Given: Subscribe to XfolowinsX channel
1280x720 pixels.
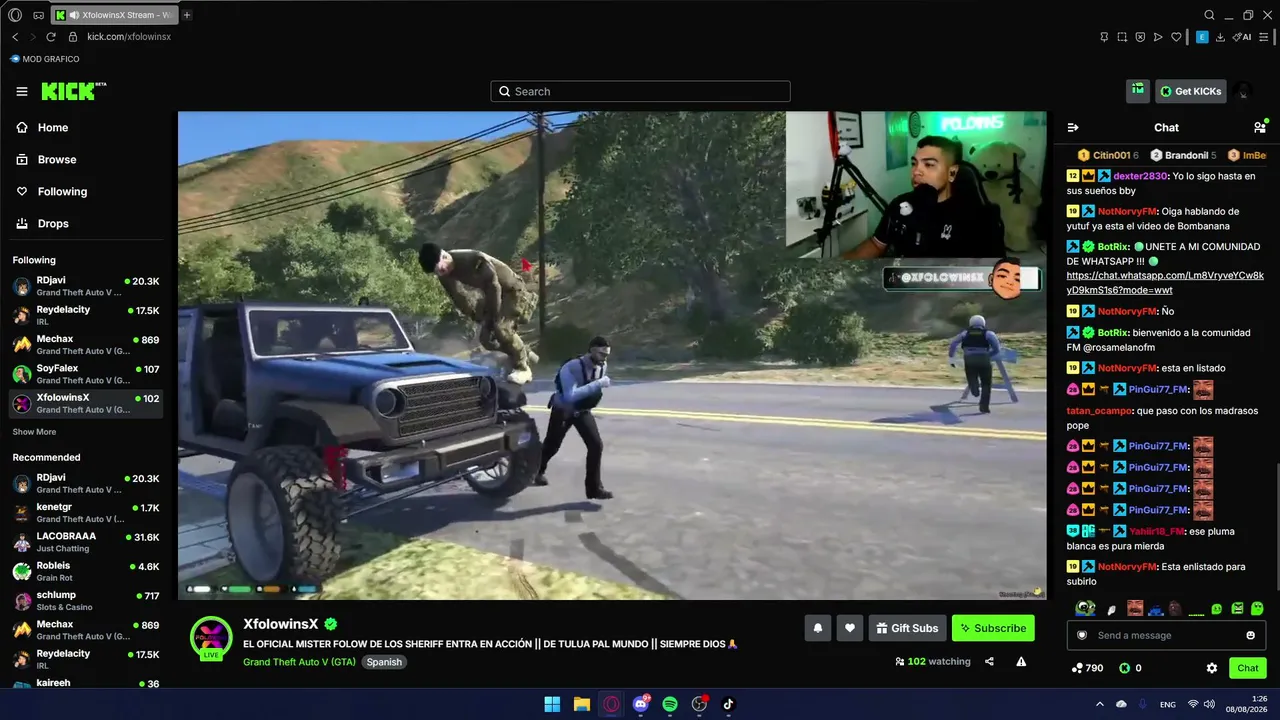Looking at the screenshot, I should 993,628.
